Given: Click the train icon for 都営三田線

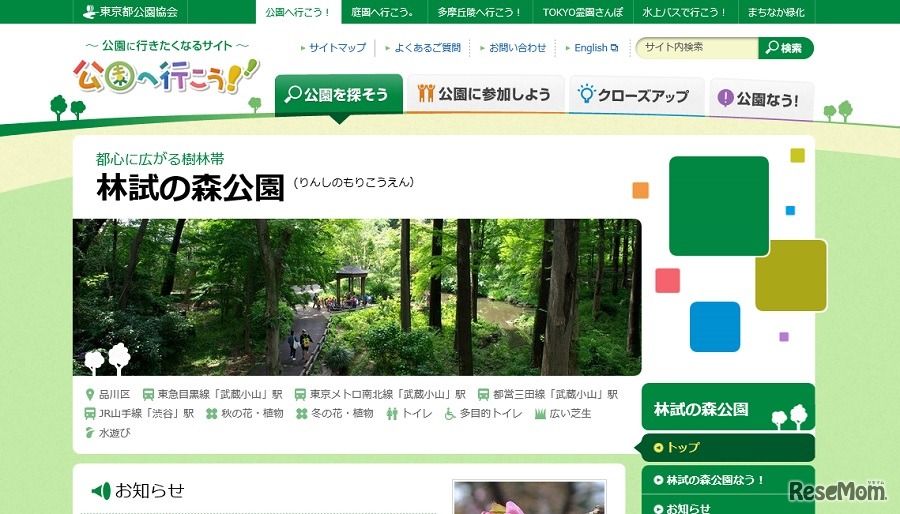Looking at the screenshot, I should coord(483,395).
